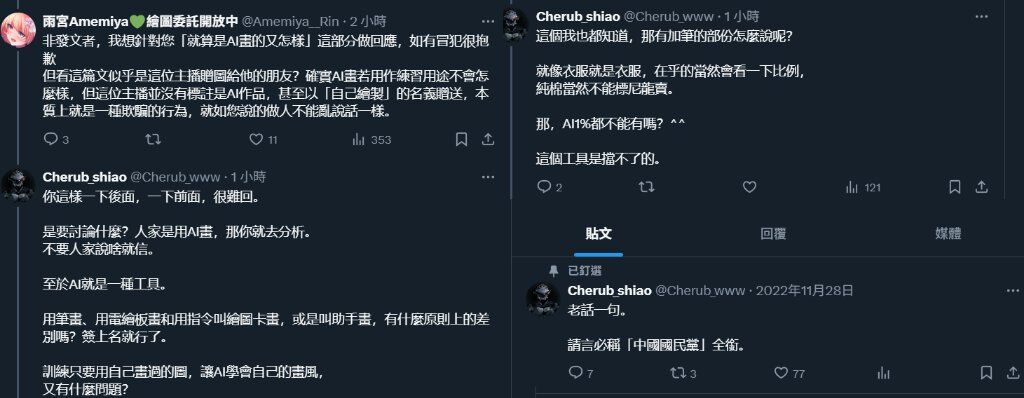Repost Amemiya's tweet
The height and width of the screenshot is (398, 1024).
click(153, 139)
